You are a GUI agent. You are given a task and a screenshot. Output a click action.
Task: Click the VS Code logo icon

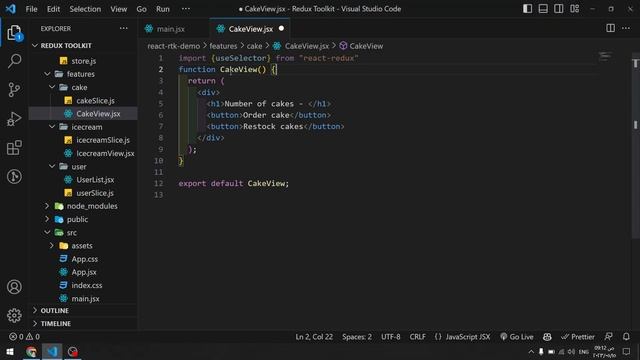click(x=11, y=9)
